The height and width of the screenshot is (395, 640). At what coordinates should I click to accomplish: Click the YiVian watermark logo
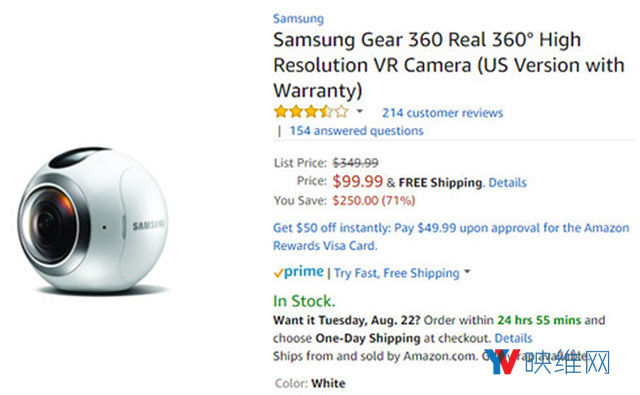tap(547, 362)
